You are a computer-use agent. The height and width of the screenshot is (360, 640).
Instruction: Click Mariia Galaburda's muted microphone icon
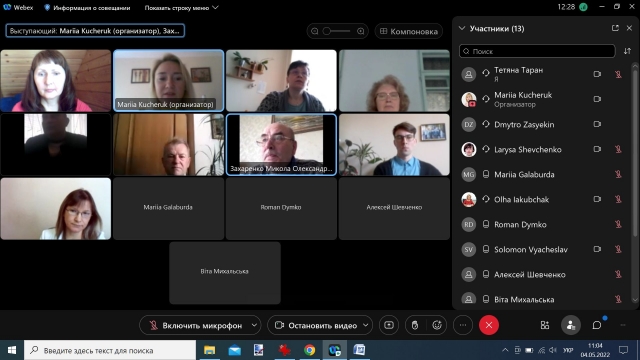tap(618, 174)
